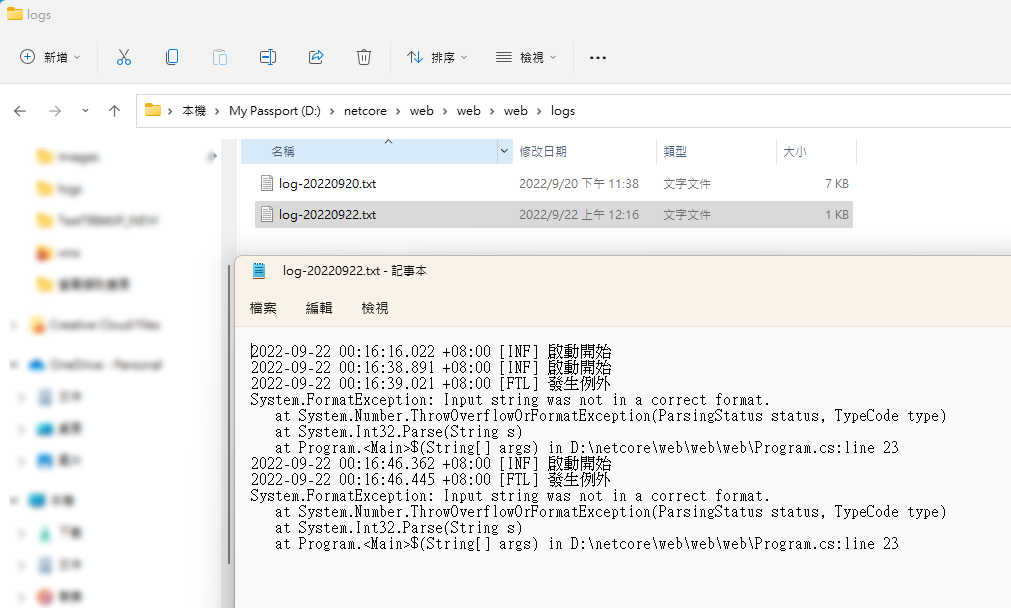Click log-20220922.txt file icon
The width and height of the screenshot is (1011, 608).
[x=266, y=215]
